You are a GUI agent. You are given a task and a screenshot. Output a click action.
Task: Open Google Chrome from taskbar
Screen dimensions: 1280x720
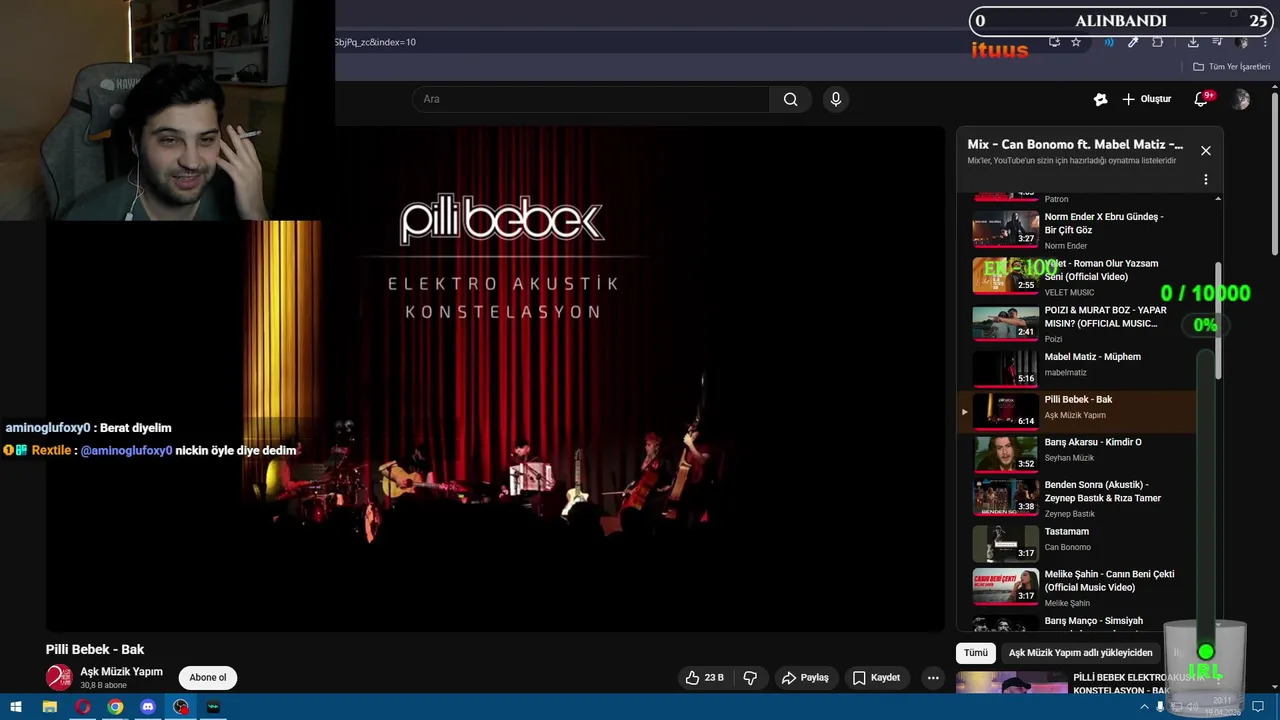(115, 707)
